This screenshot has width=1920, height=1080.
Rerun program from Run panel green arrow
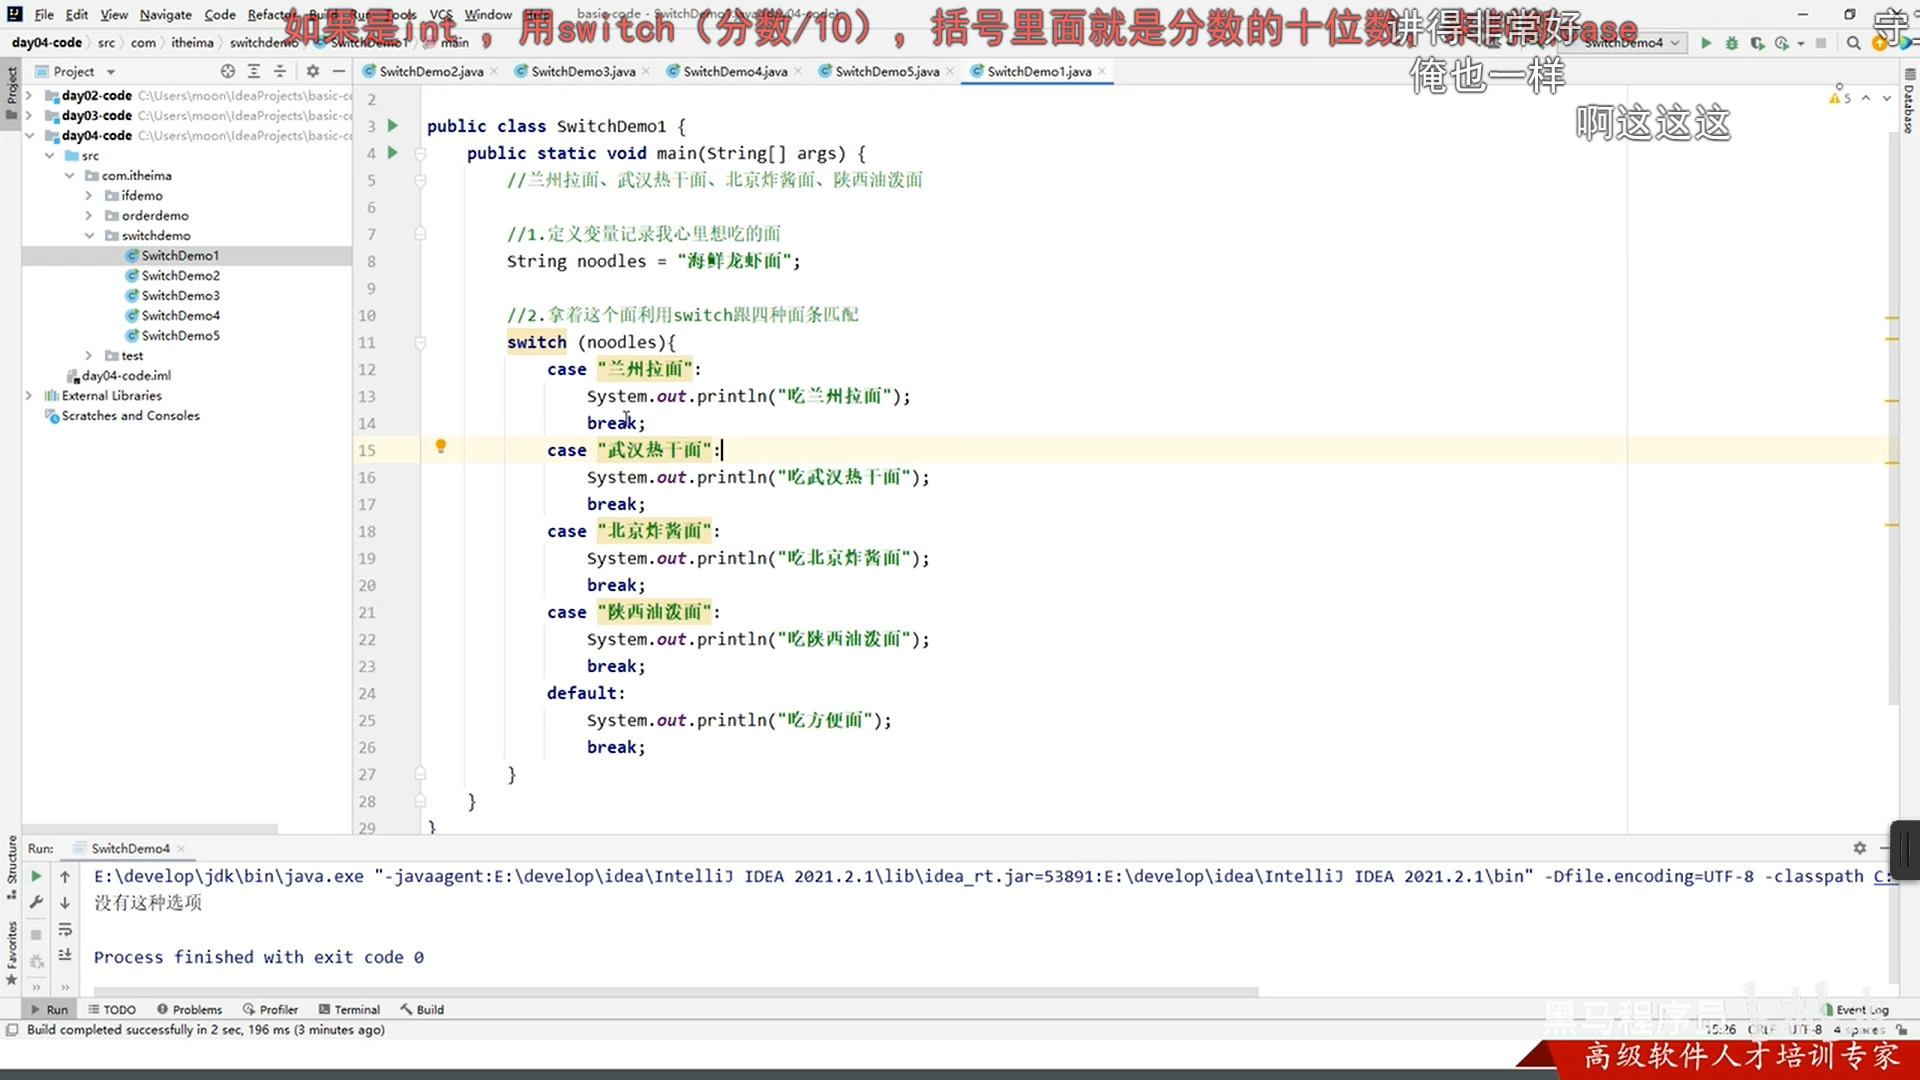click(36, 876)
